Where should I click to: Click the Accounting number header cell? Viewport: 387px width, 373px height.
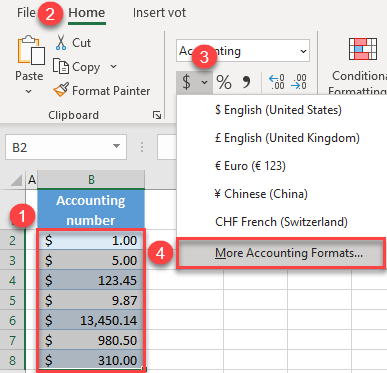pos(91,210)
